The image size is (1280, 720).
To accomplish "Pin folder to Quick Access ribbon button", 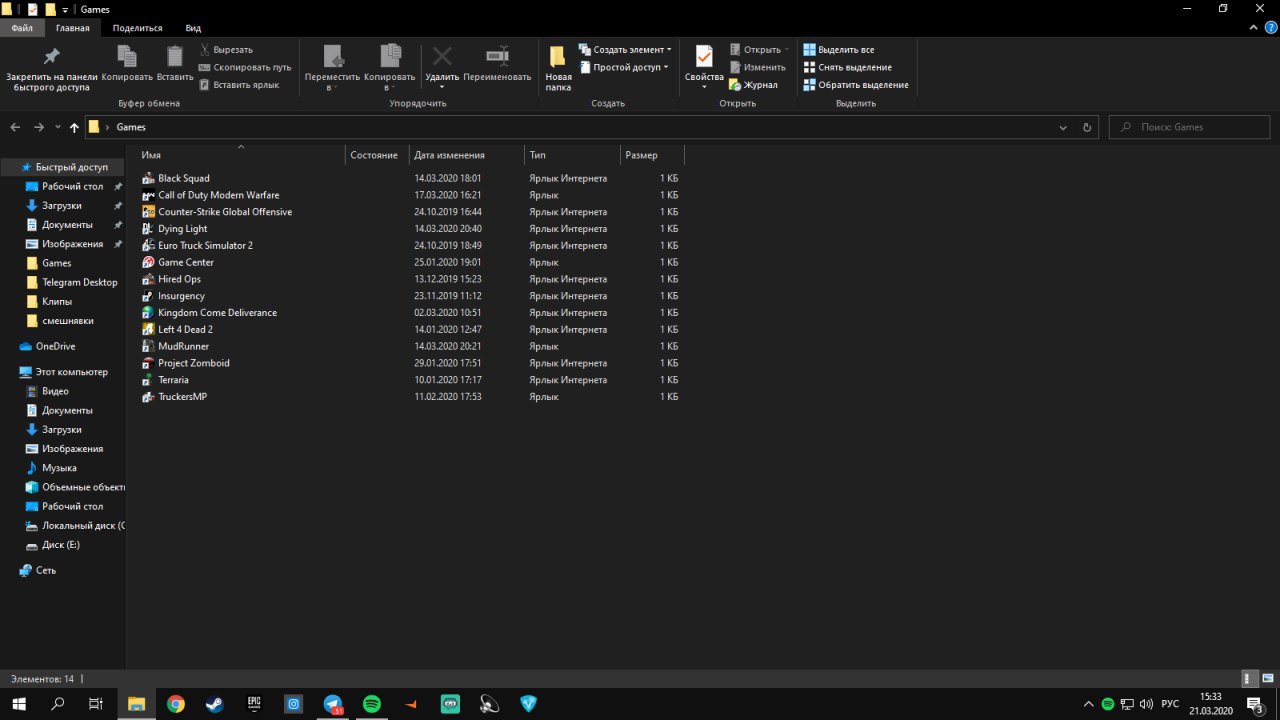I will (51, 69).
